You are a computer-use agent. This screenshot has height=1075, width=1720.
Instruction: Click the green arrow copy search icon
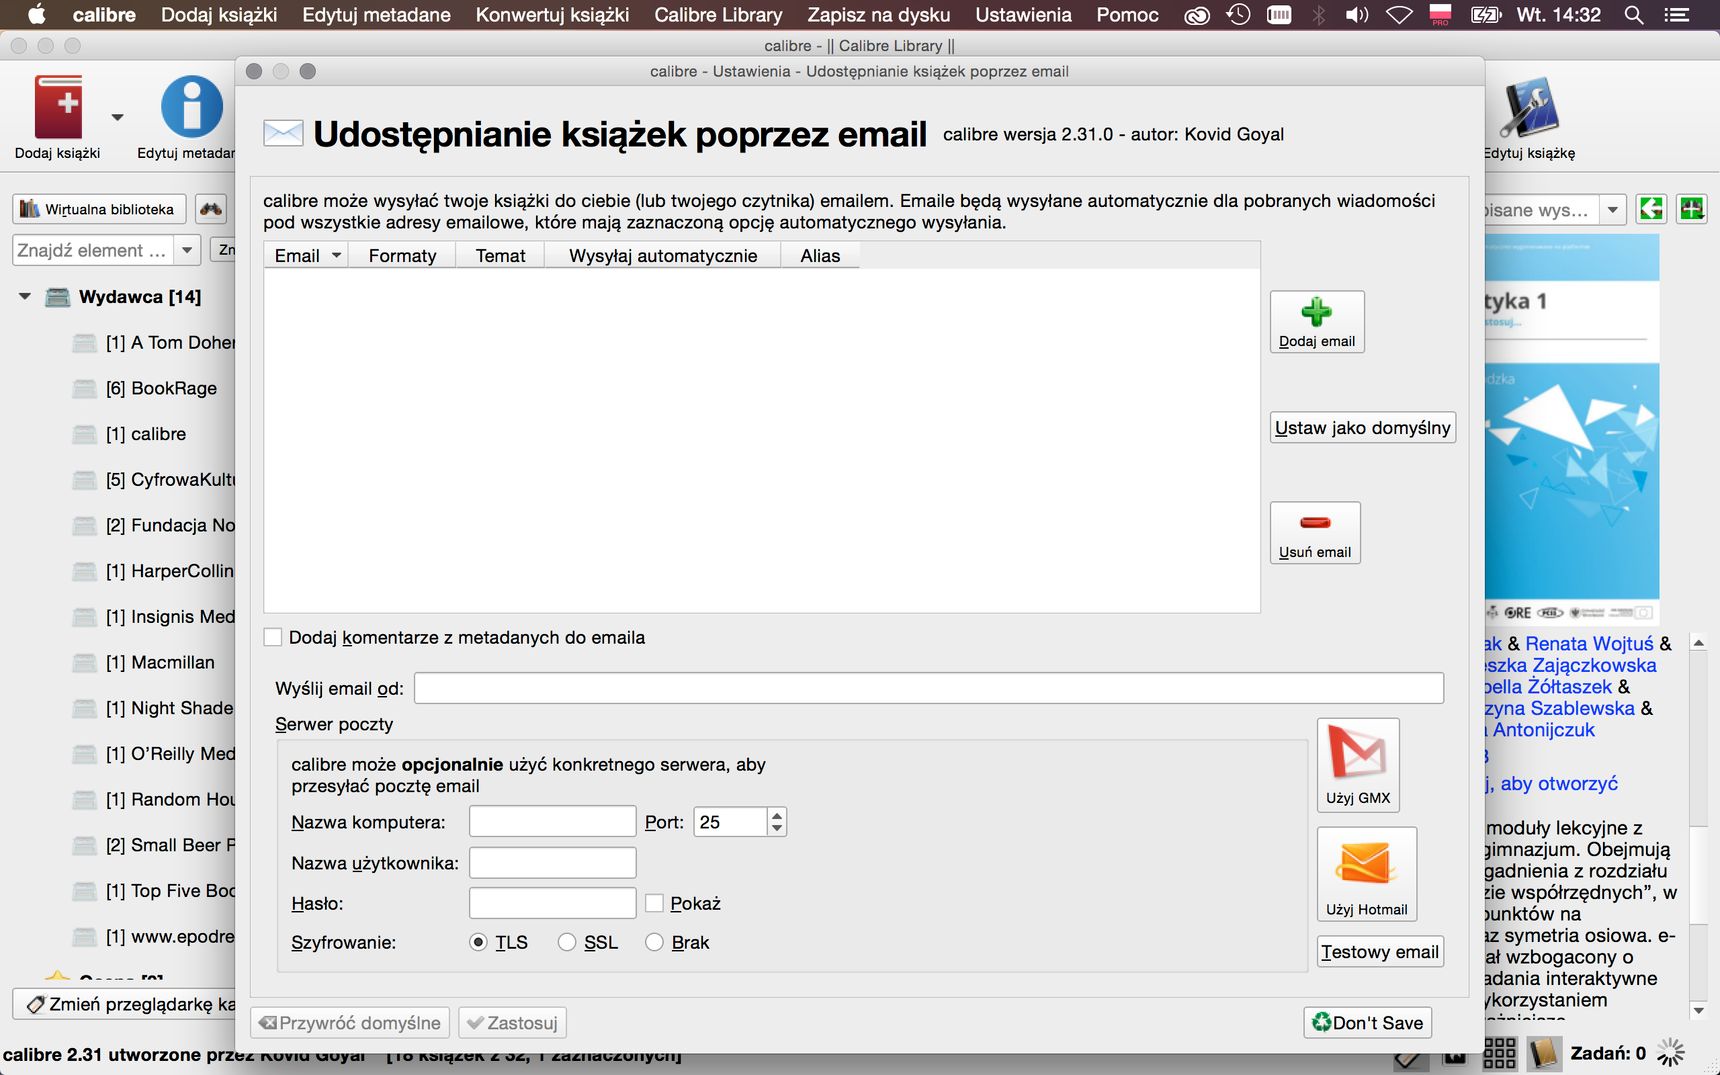[x=1651, y=209]
